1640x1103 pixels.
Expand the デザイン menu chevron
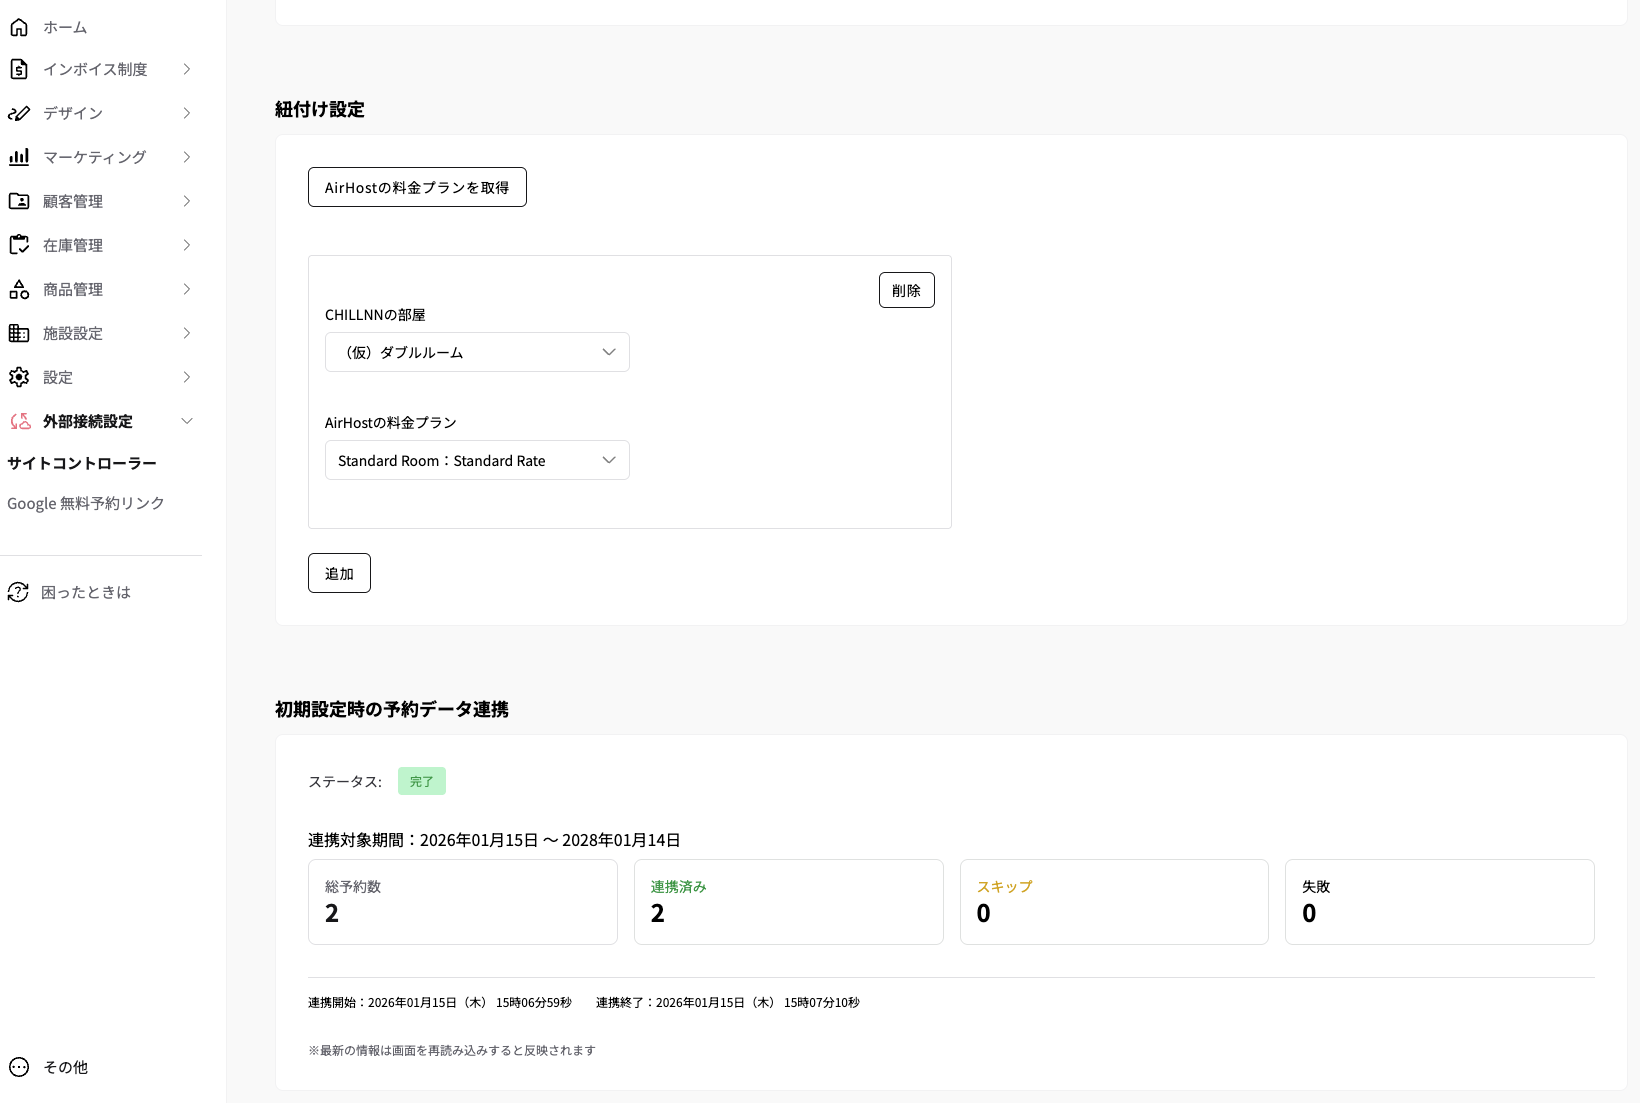[187, 113]
